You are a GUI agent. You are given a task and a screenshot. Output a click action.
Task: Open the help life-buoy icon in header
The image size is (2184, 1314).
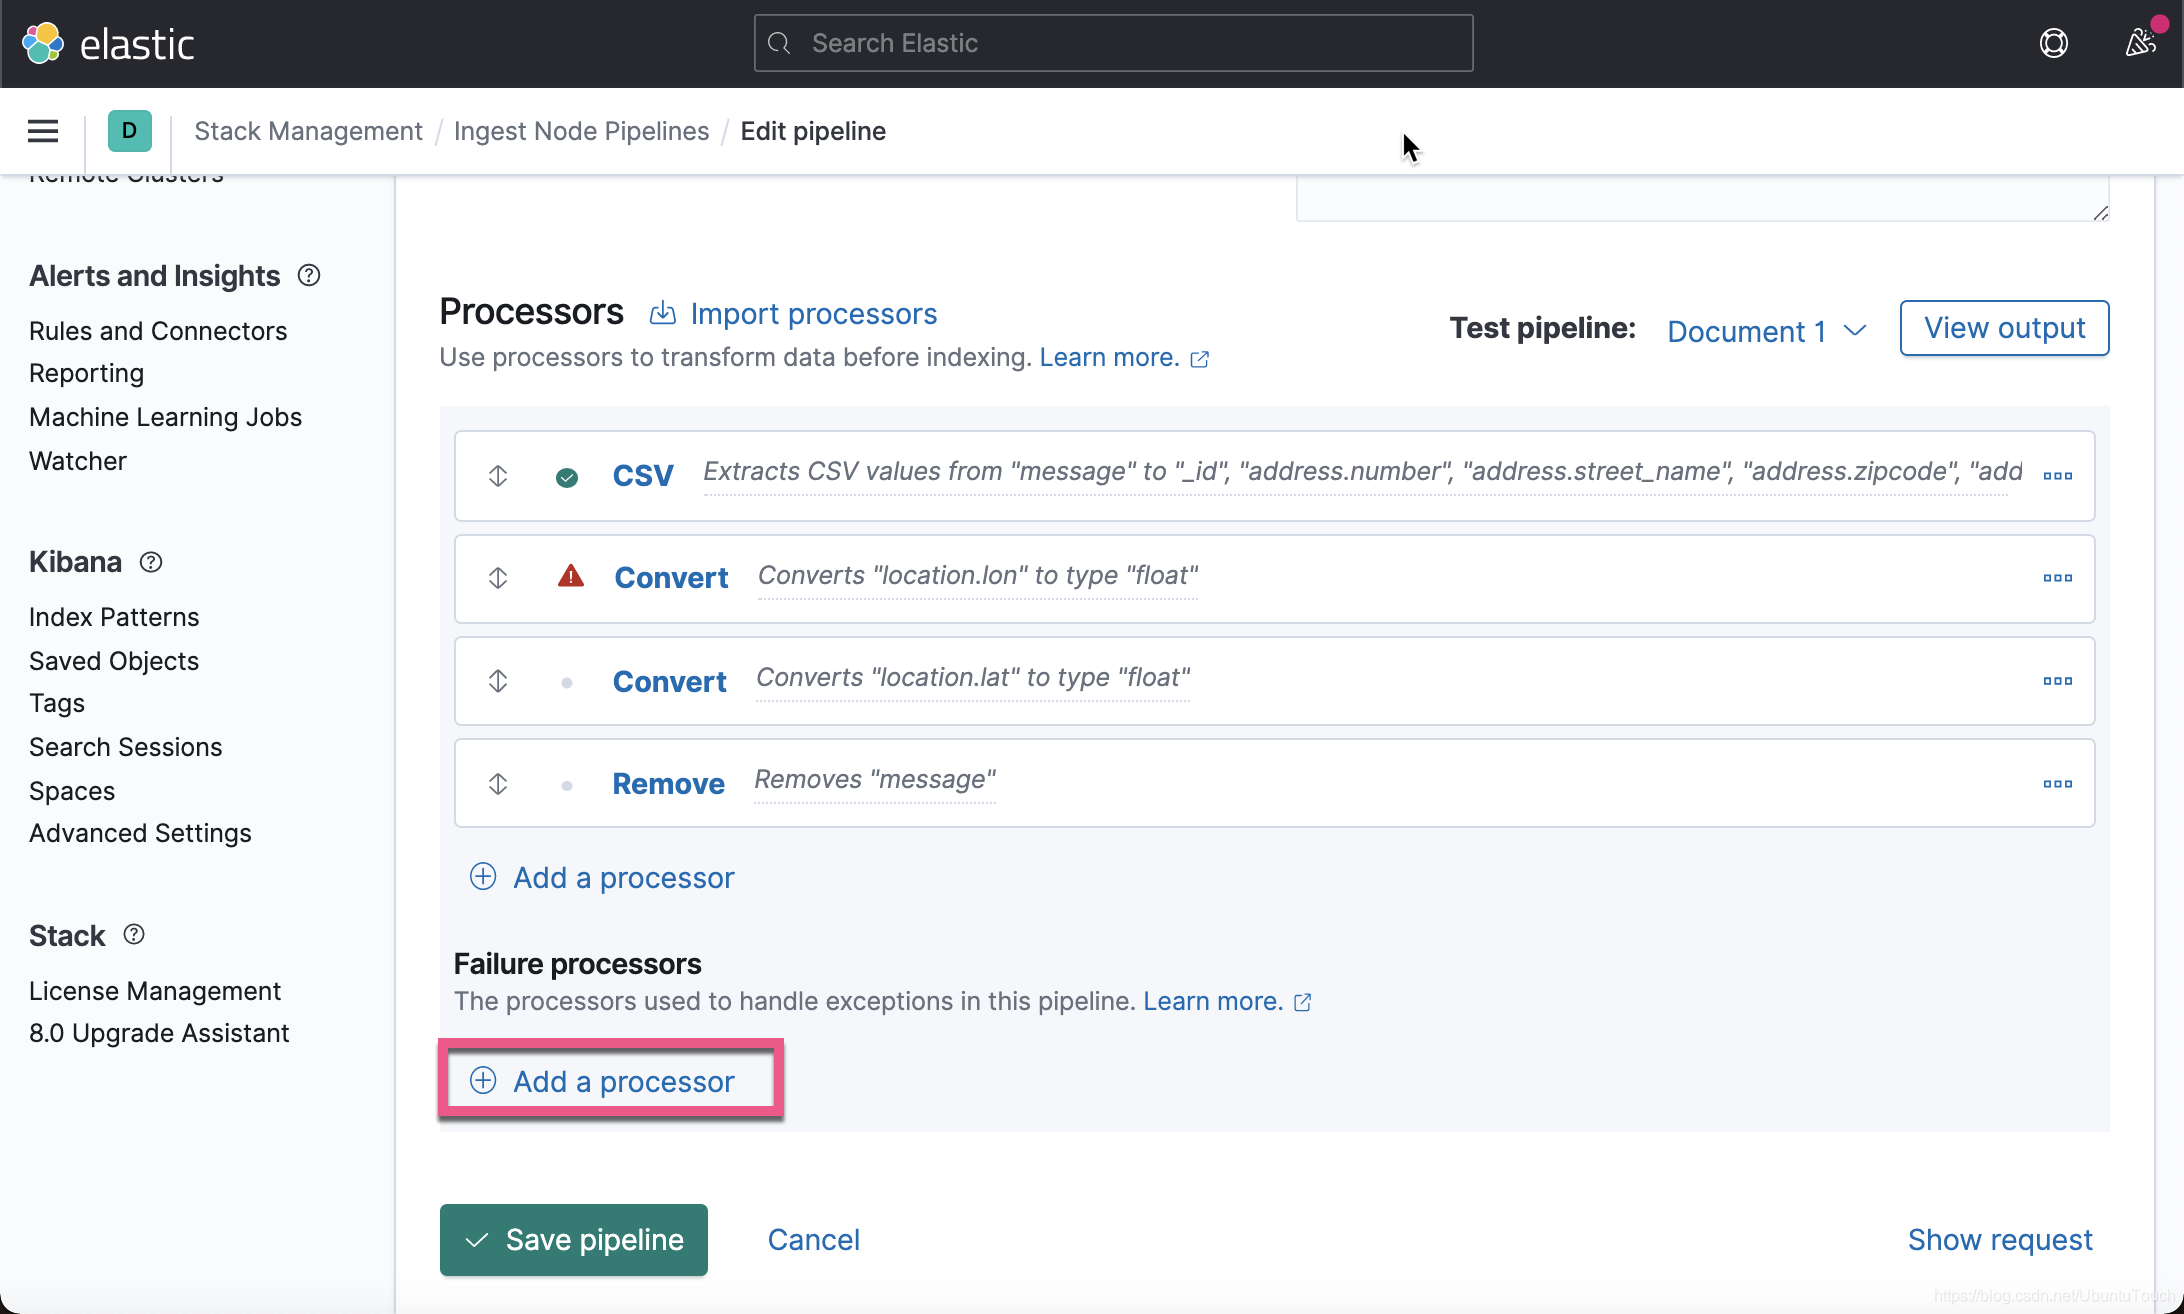point(2054,42)
